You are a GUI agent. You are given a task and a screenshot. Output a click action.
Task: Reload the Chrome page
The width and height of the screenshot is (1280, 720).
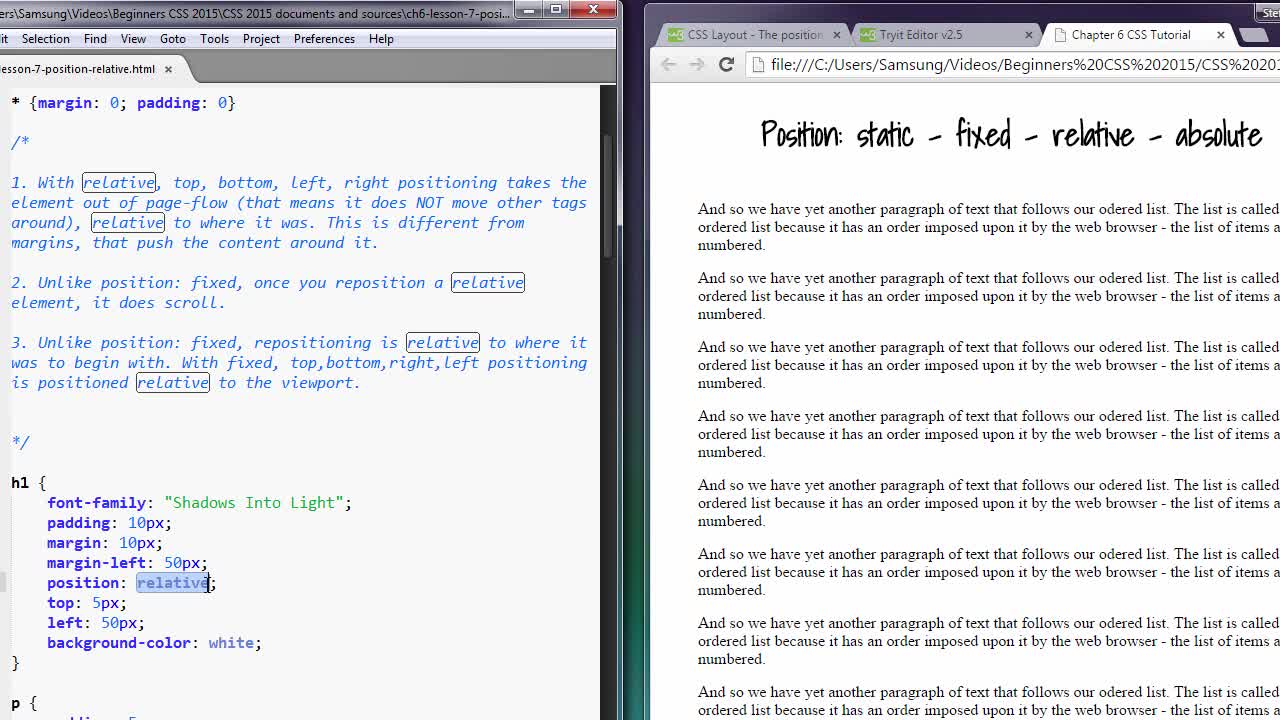click(727, 65)
